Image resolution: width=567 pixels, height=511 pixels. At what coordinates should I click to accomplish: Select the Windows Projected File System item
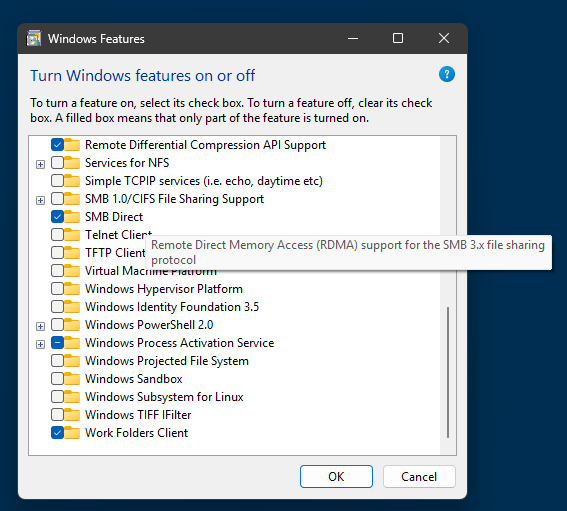[167, 361]
